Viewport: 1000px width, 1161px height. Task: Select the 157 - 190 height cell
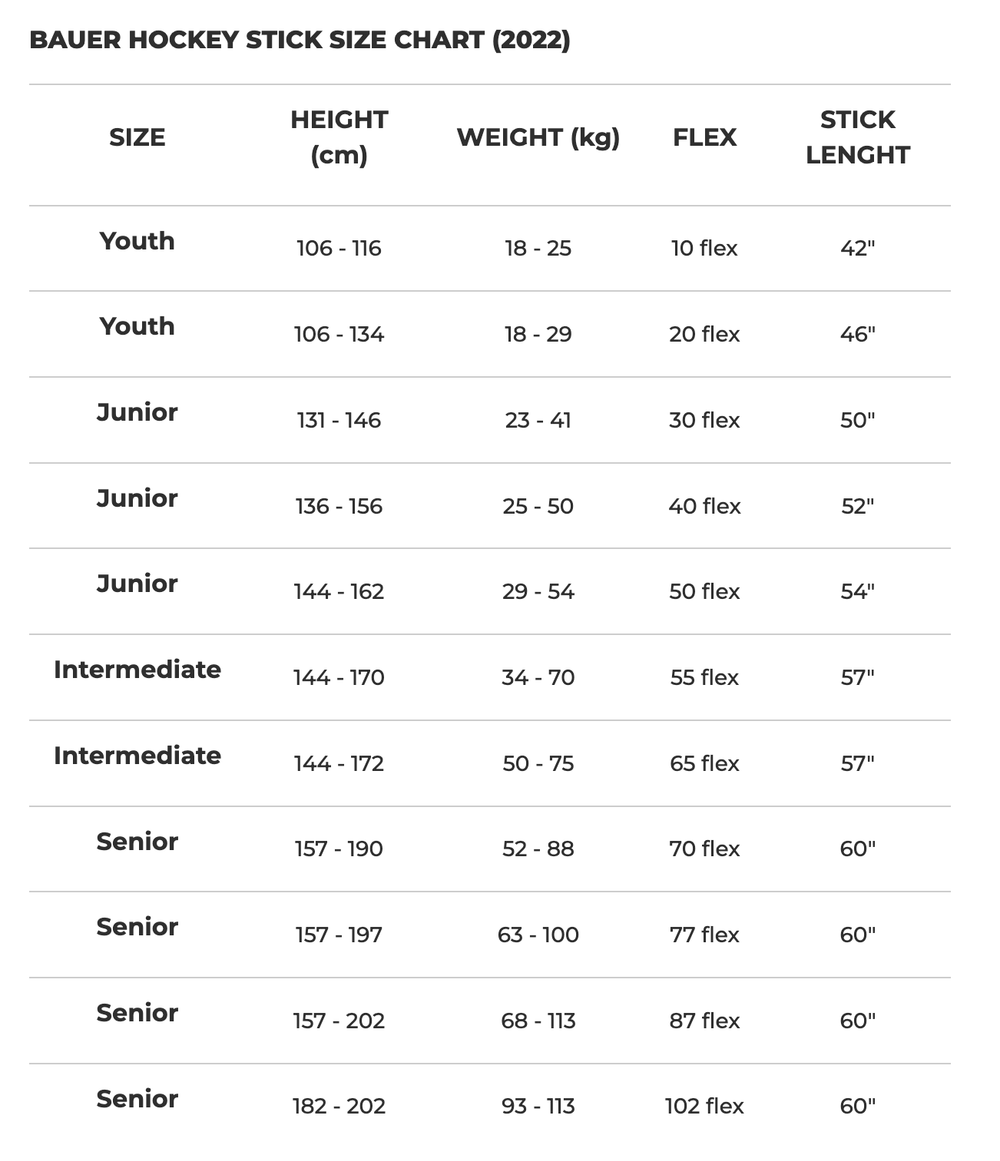tap(339, 849)
